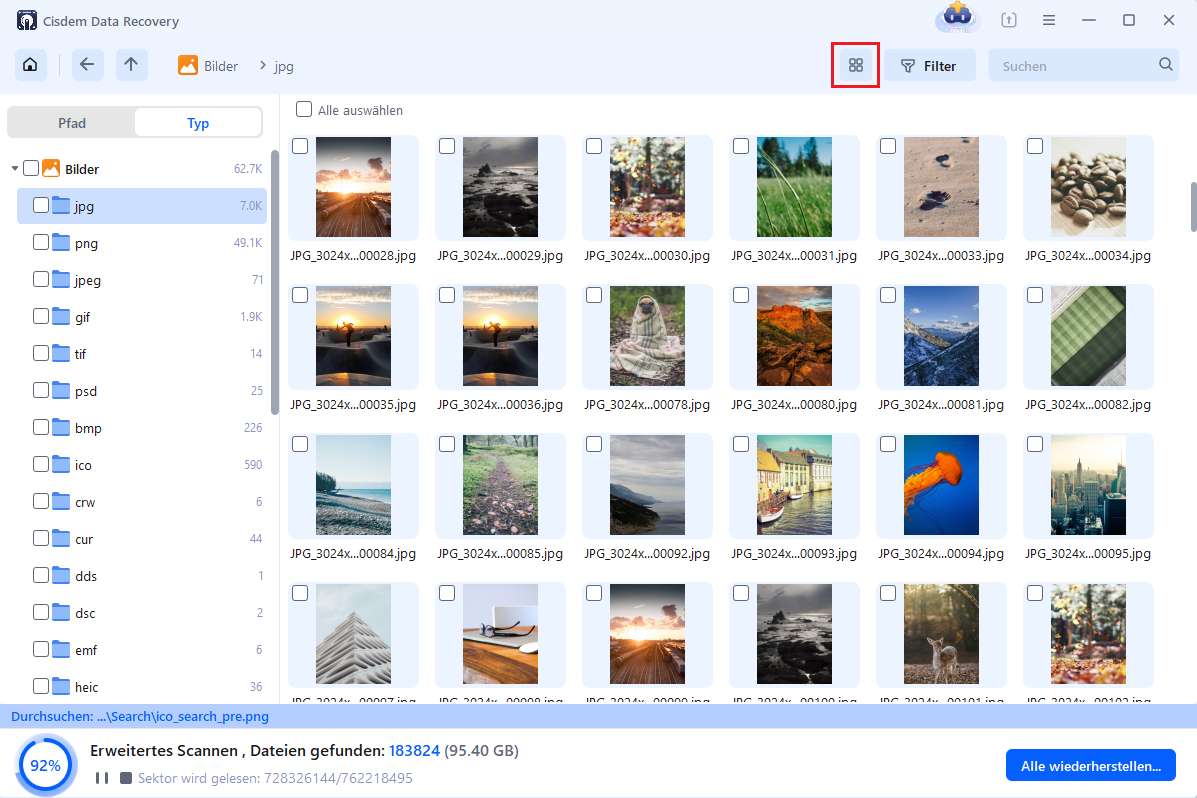Collapse the Bilder tree node
This screenshot has height=798, width=1197.
[x=15, y=169]
